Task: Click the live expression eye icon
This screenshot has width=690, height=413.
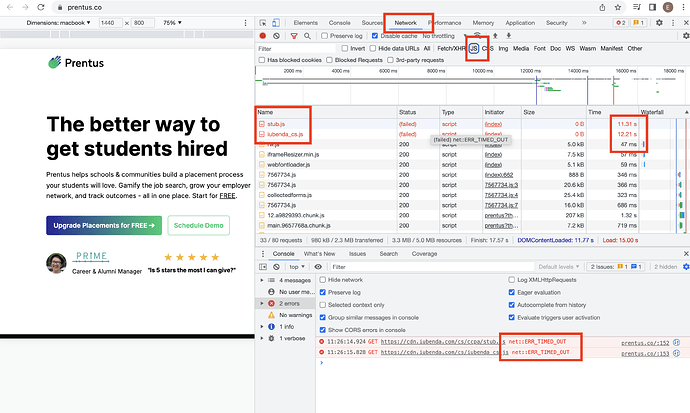Action: click(x=318, y=267)
